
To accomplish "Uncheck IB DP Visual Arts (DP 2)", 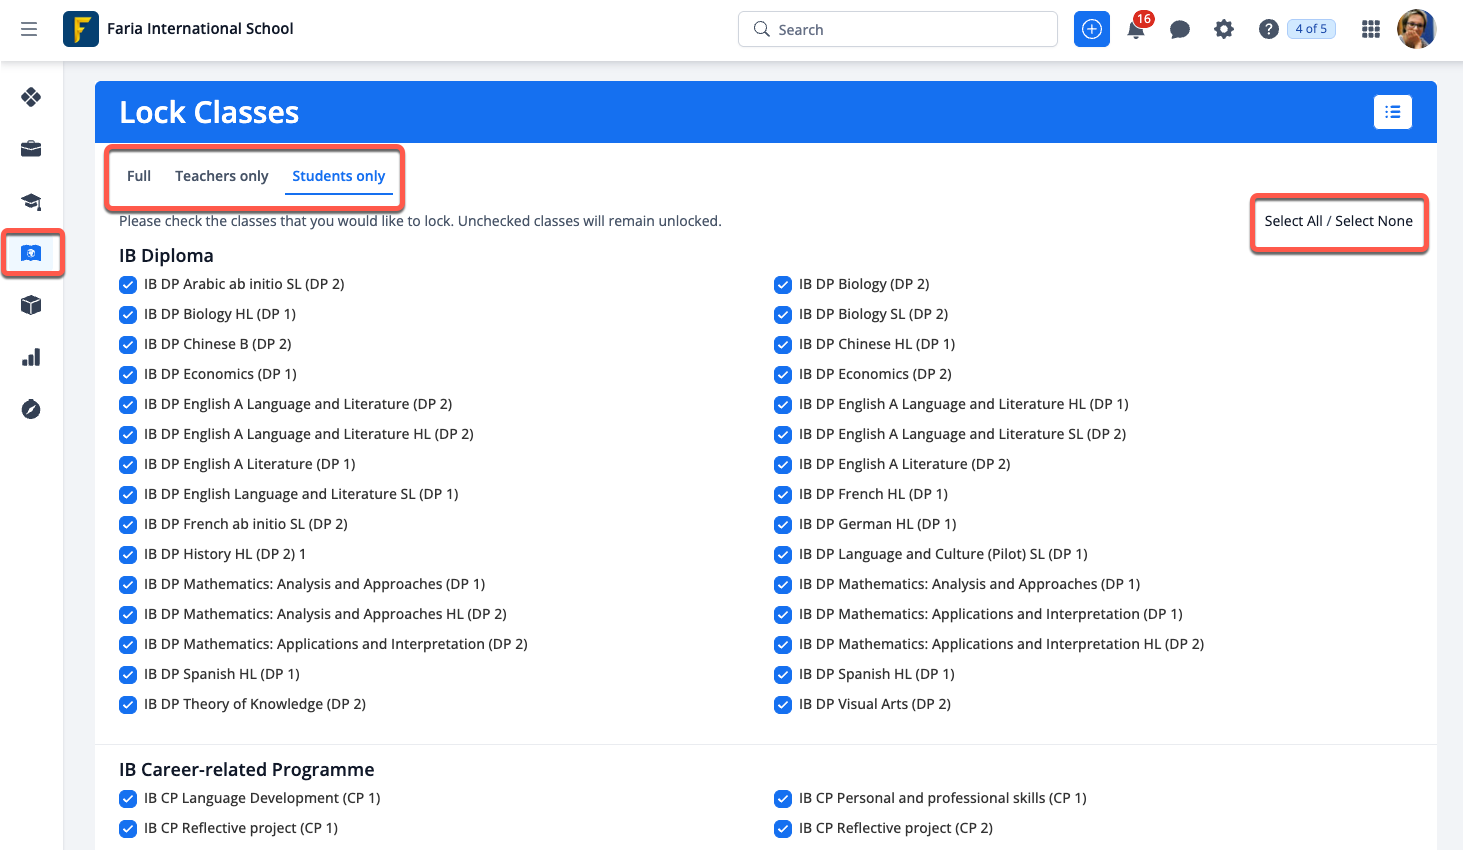I will (x=783, y=705).
